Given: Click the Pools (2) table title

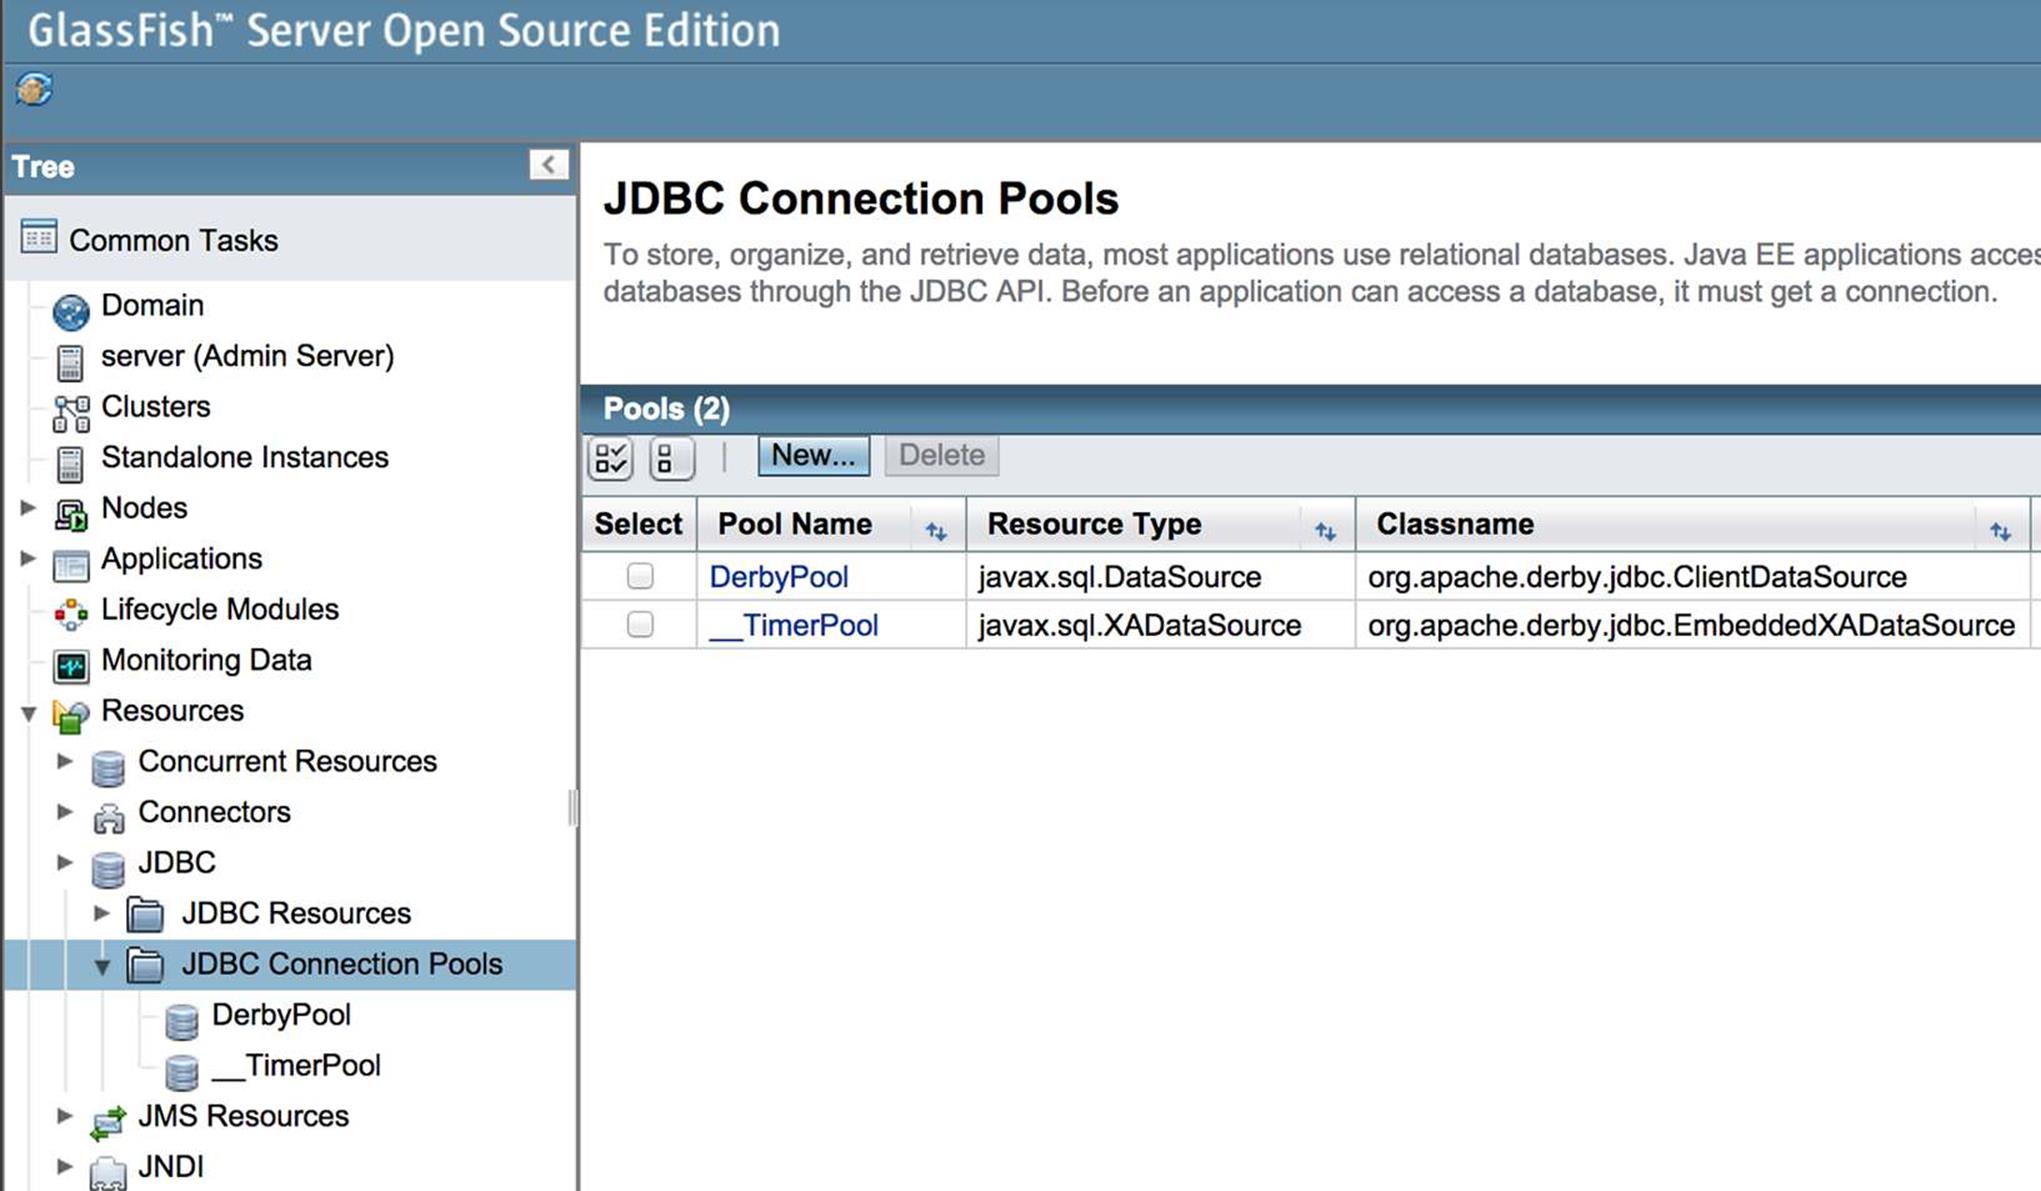Looking at the screenshot, I should click(x=666, y=409).
